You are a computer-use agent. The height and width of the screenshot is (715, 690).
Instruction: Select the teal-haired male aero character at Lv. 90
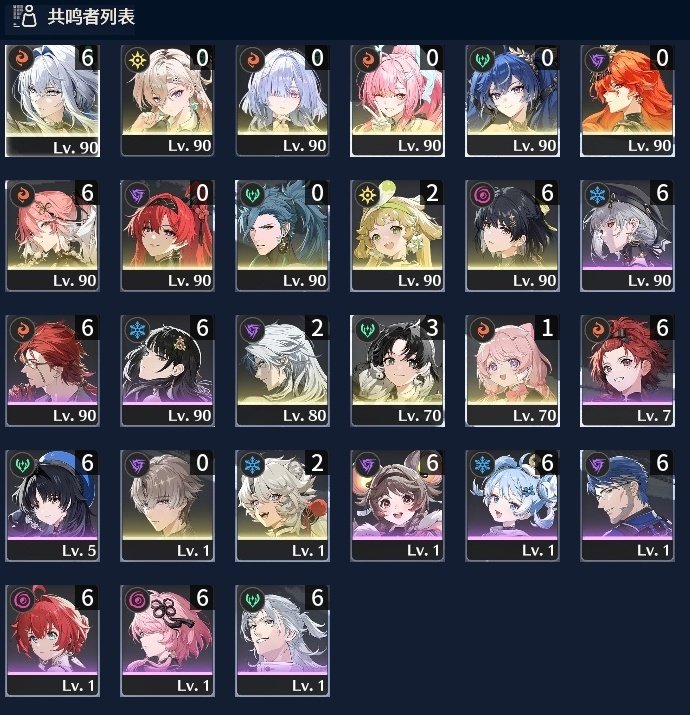coord(282,235)
